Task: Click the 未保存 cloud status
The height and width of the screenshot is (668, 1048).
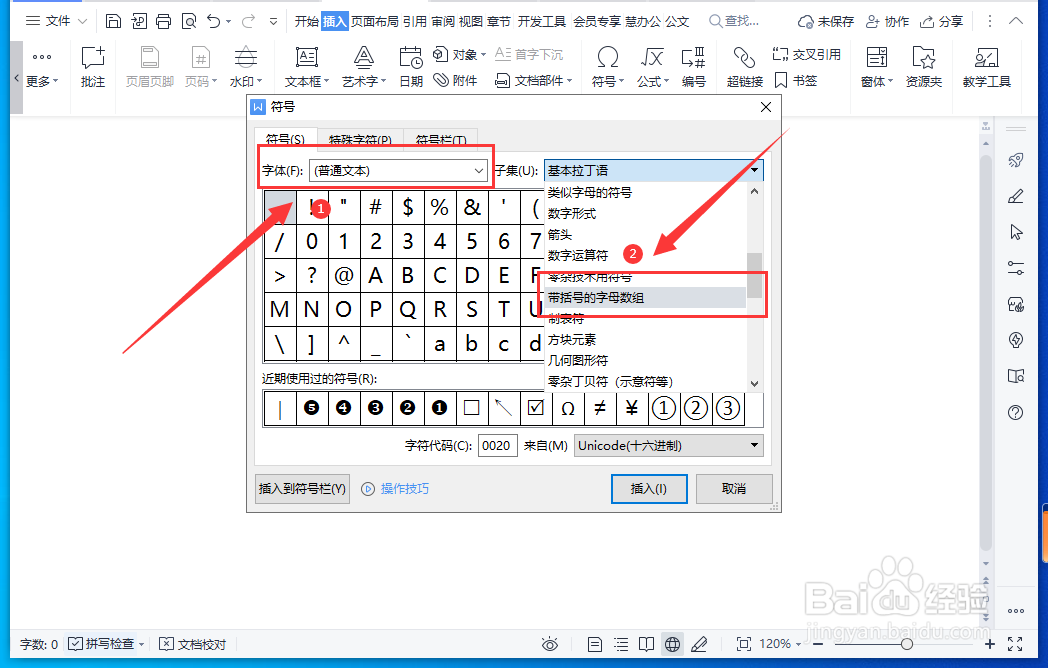Action: [825, 21]
